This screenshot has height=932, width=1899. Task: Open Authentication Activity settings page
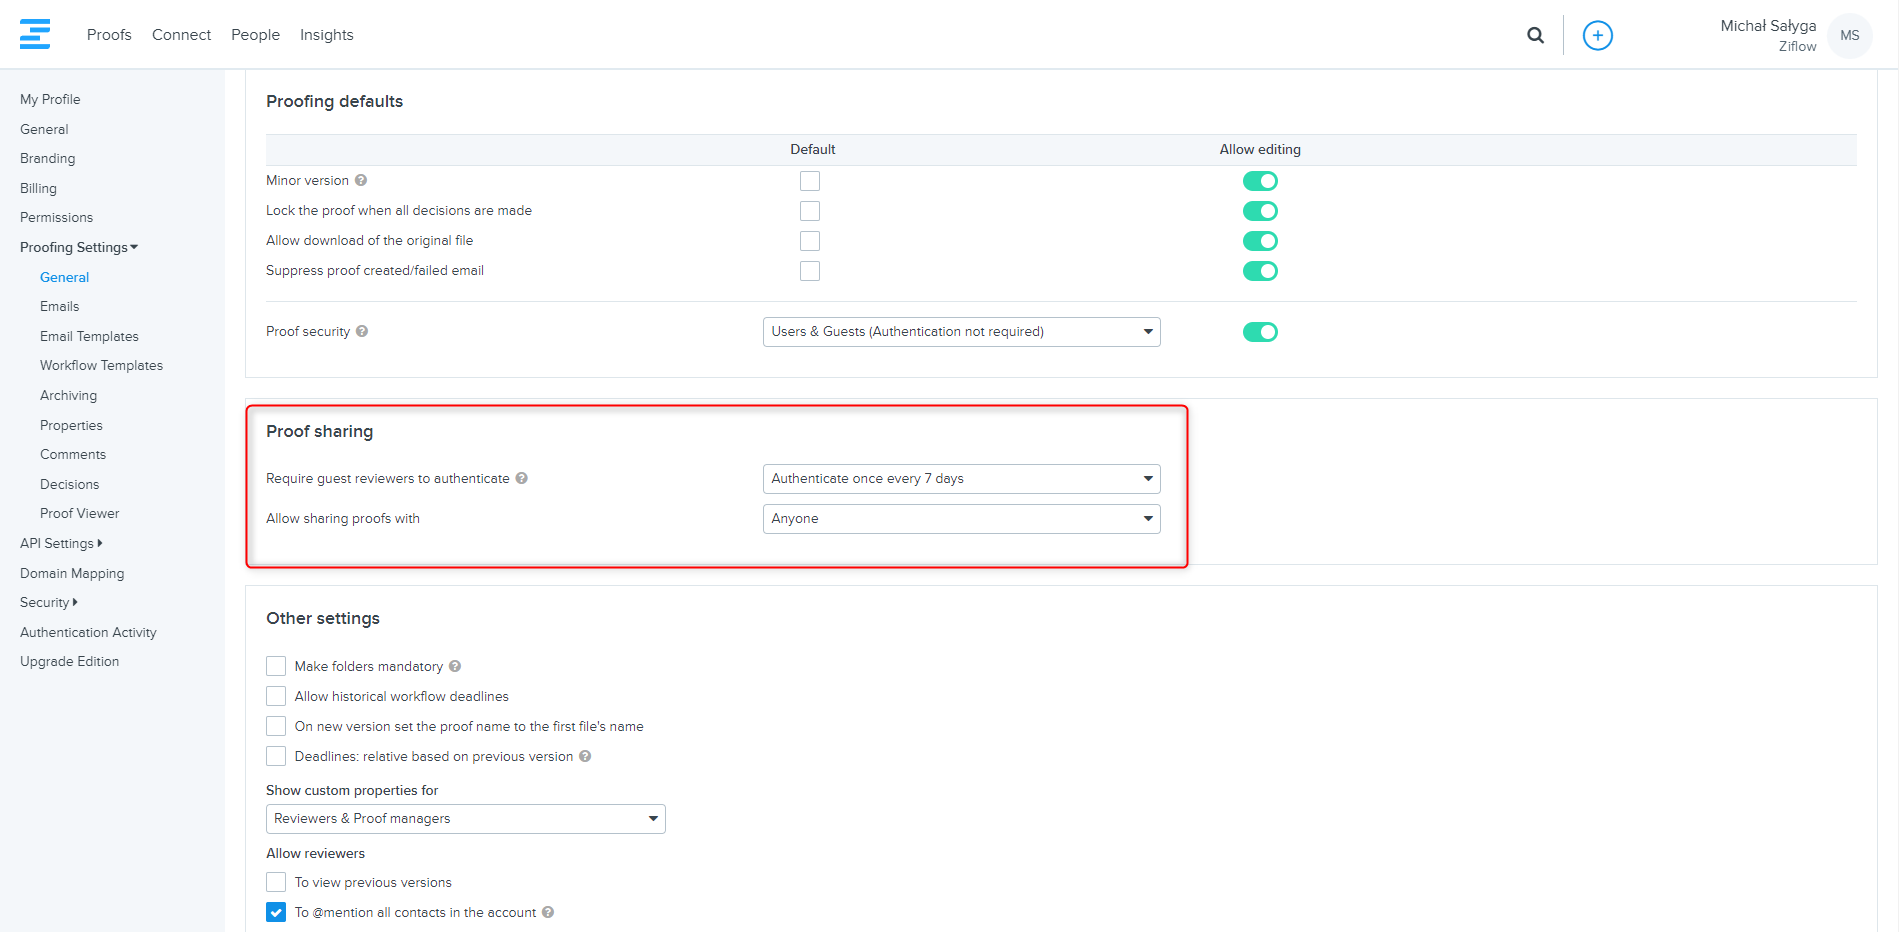(88, 633)
